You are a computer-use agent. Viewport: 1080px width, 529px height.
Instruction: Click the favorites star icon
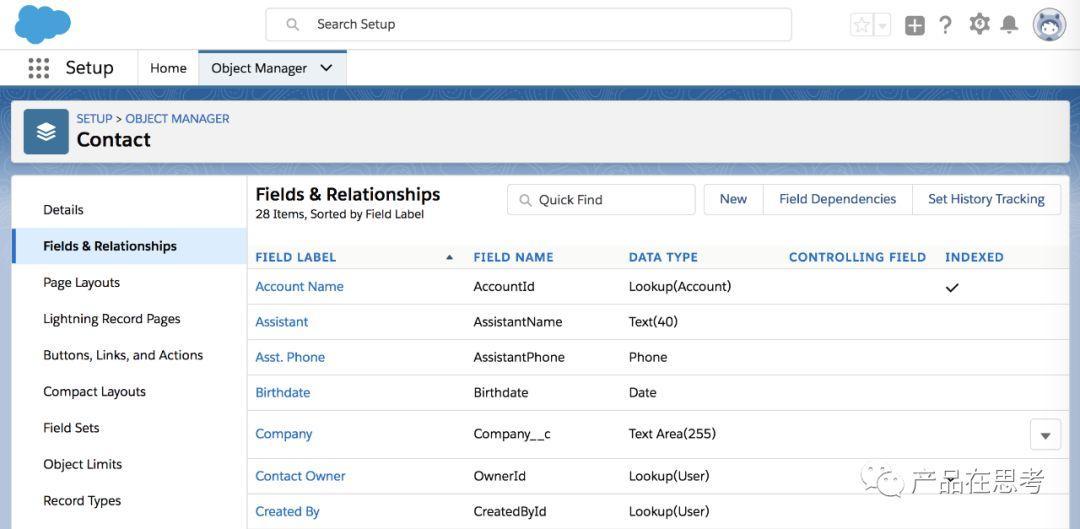coord(862,25)
